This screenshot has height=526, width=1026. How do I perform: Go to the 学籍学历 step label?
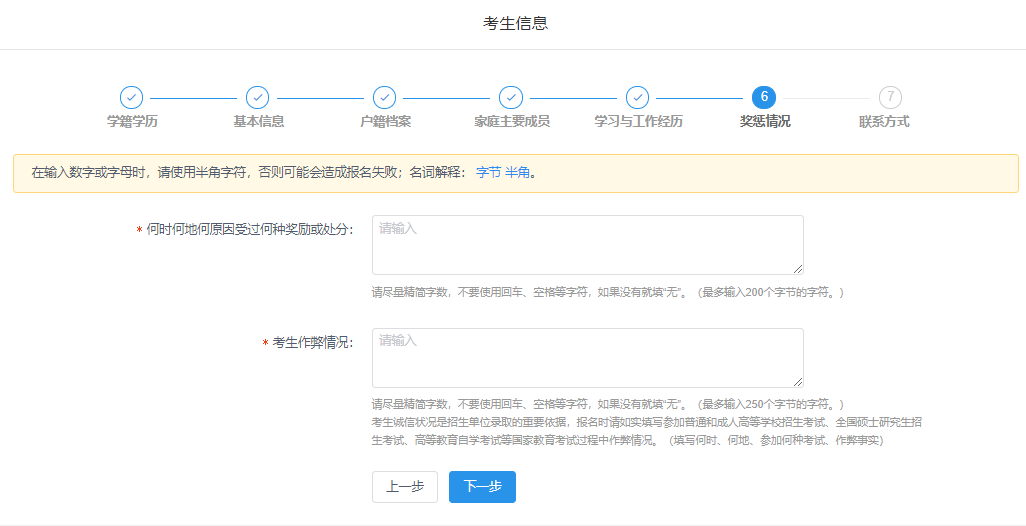[x=132, y=121]
